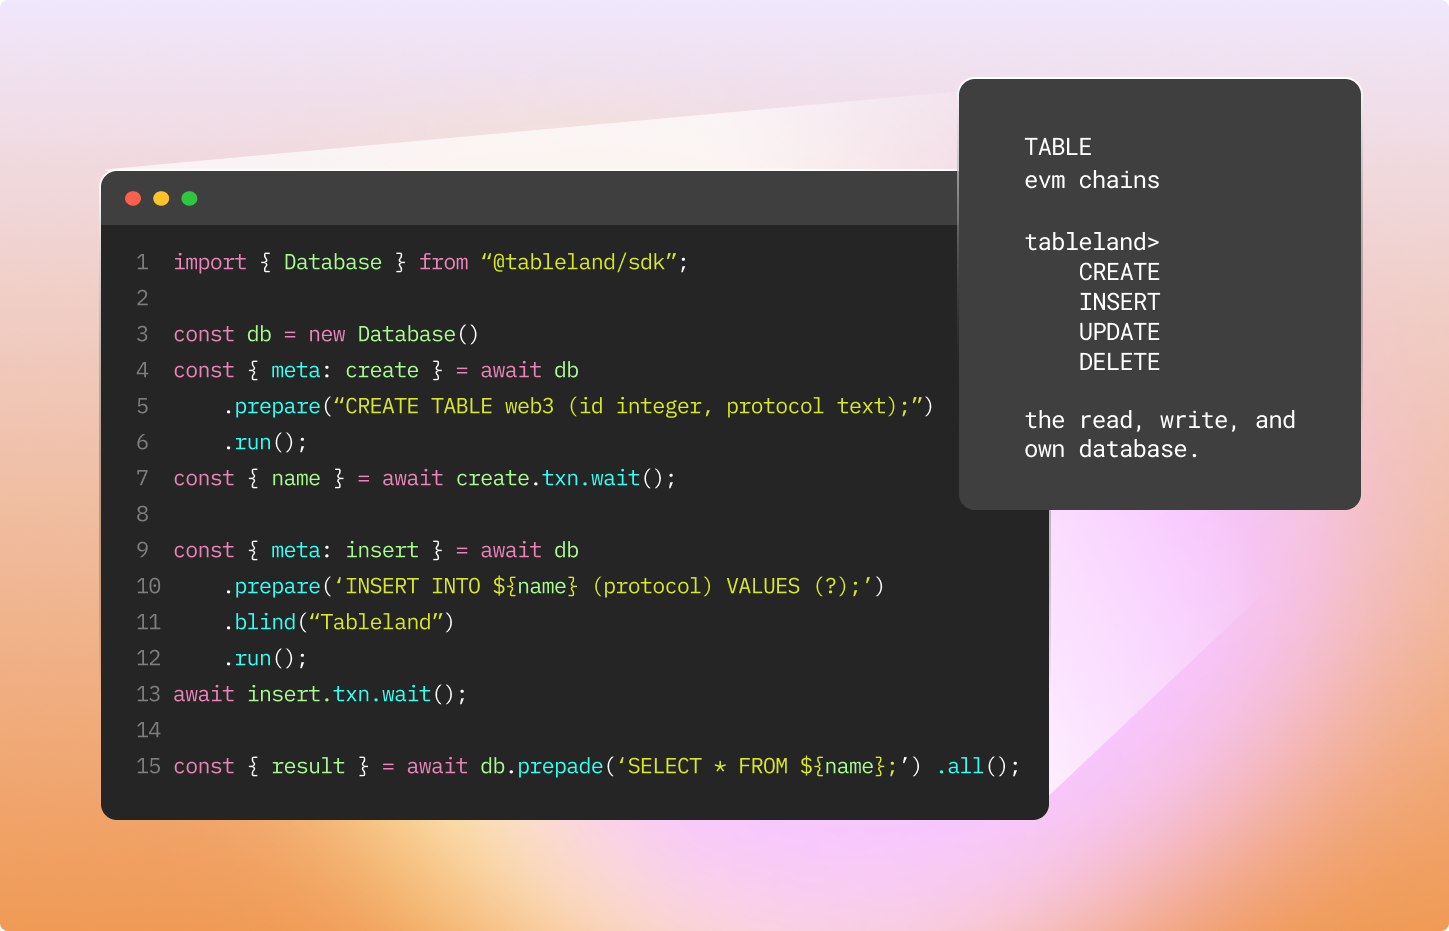Click the tableland> prompt in terminal panel
The image size is (1449, 931).
tap(1091, 242)
